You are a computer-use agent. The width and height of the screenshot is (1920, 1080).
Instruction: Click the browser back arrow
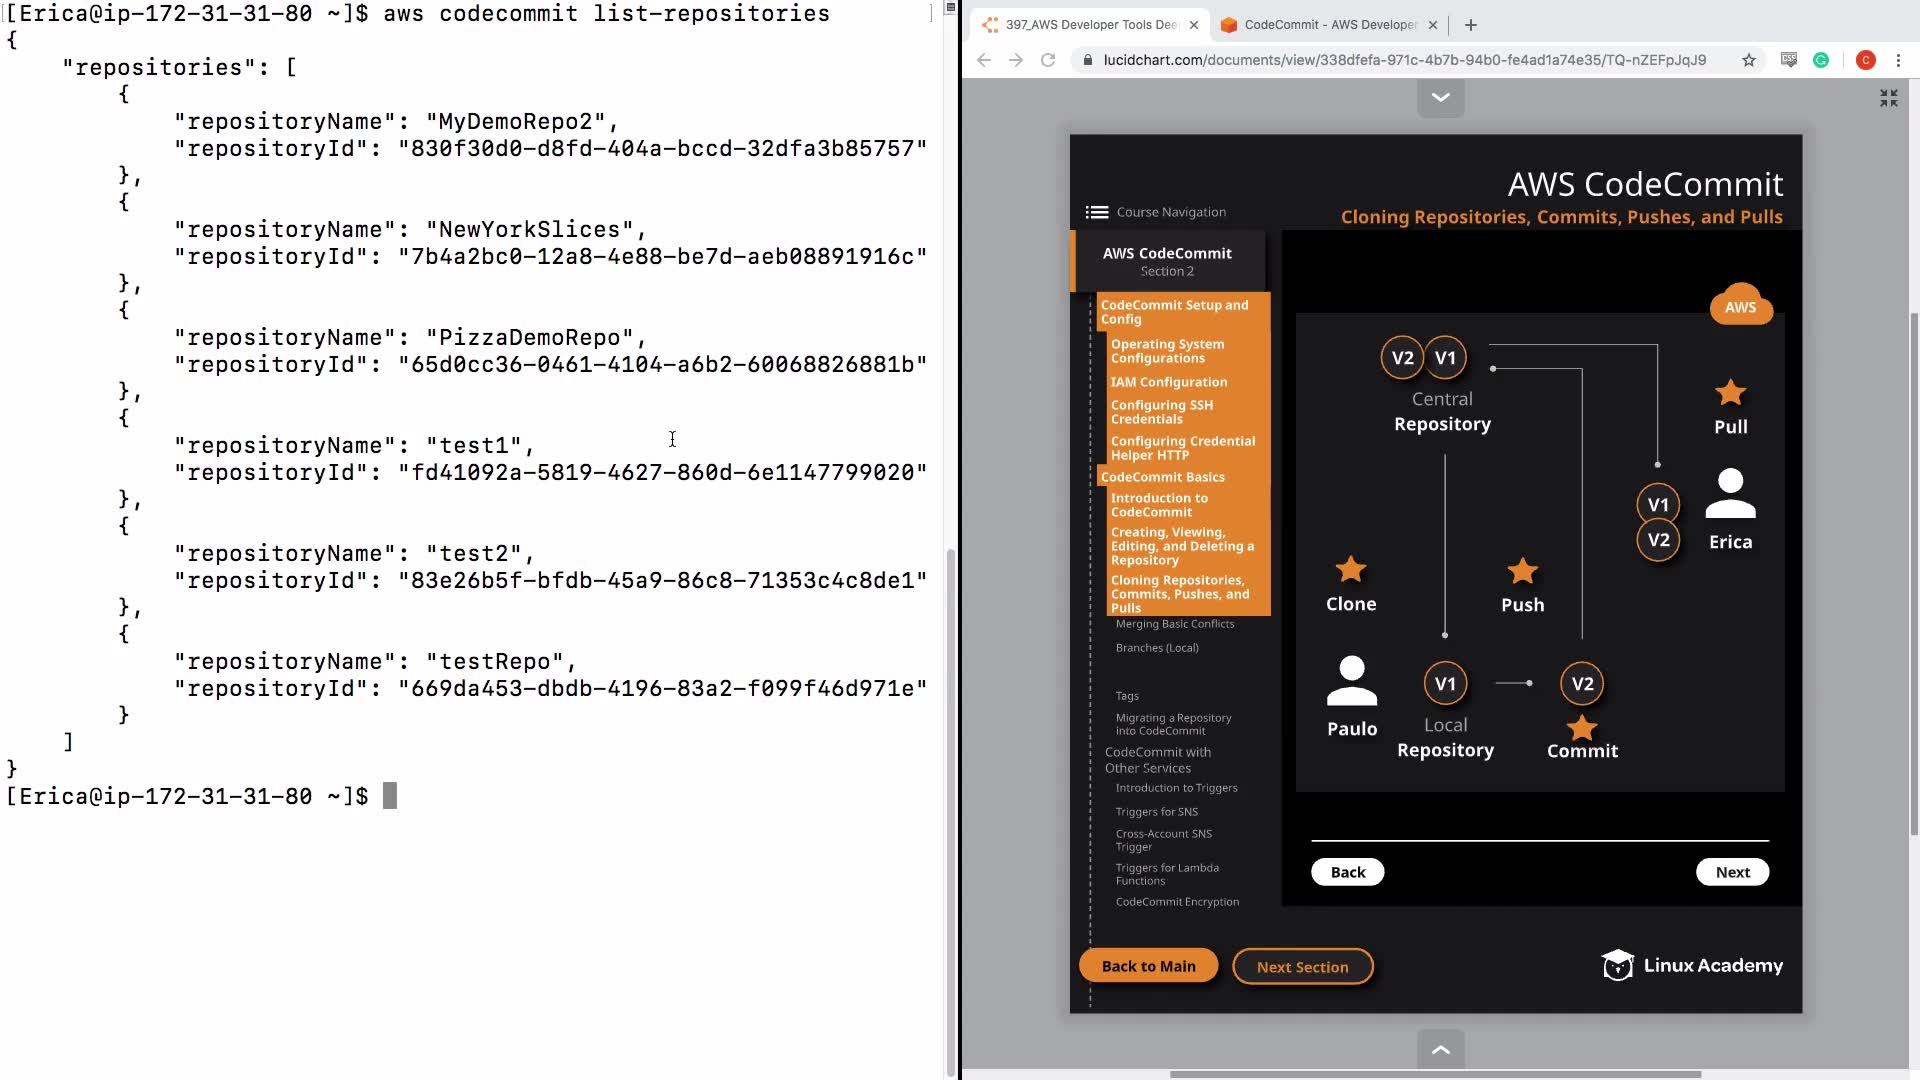click(x=984, y=60)
